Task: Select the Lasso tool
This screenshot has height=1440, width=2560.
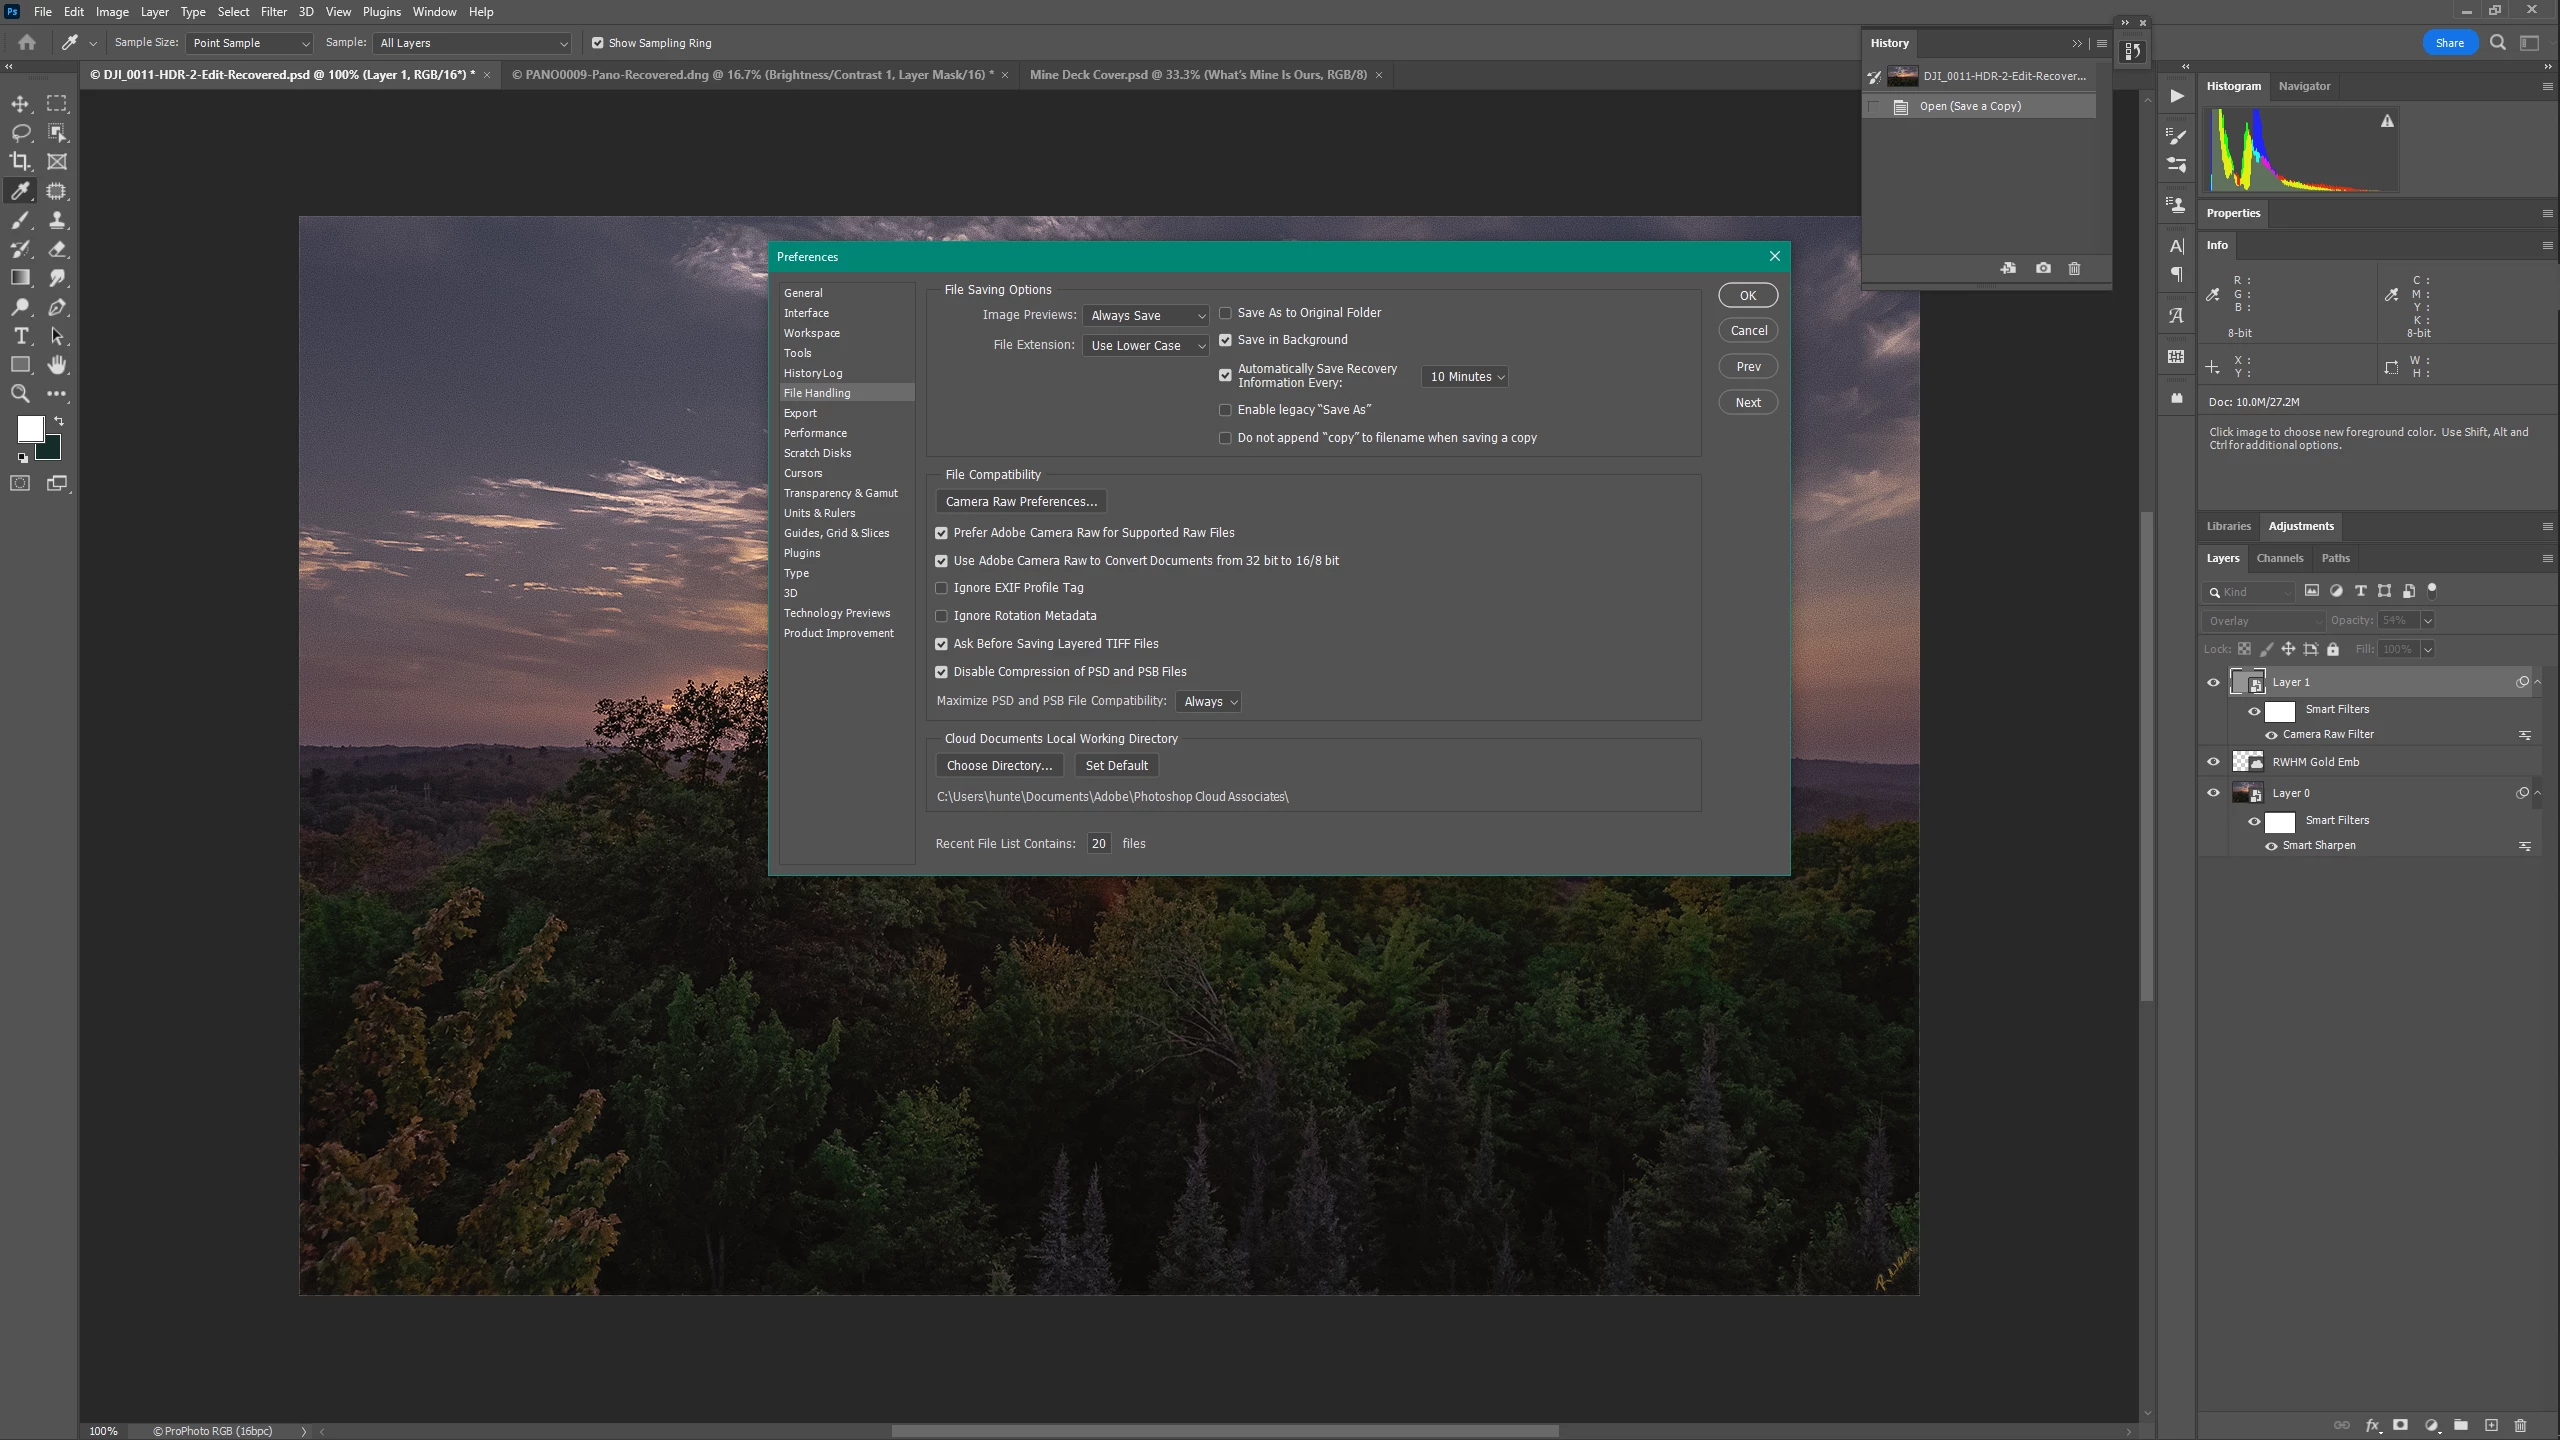Action: [20, 132]
